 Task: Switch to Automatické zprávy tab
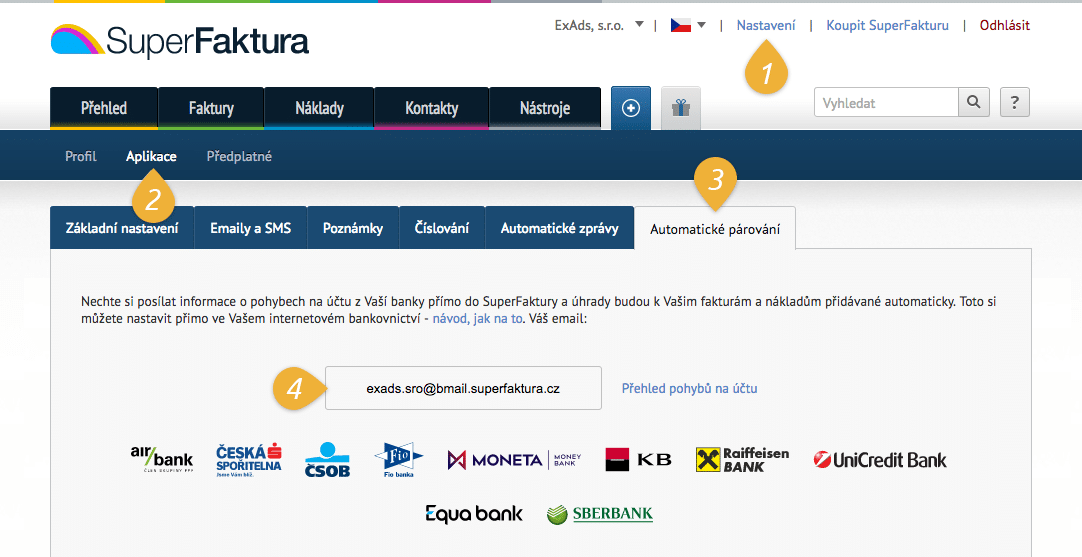click(x=560, y=228)
